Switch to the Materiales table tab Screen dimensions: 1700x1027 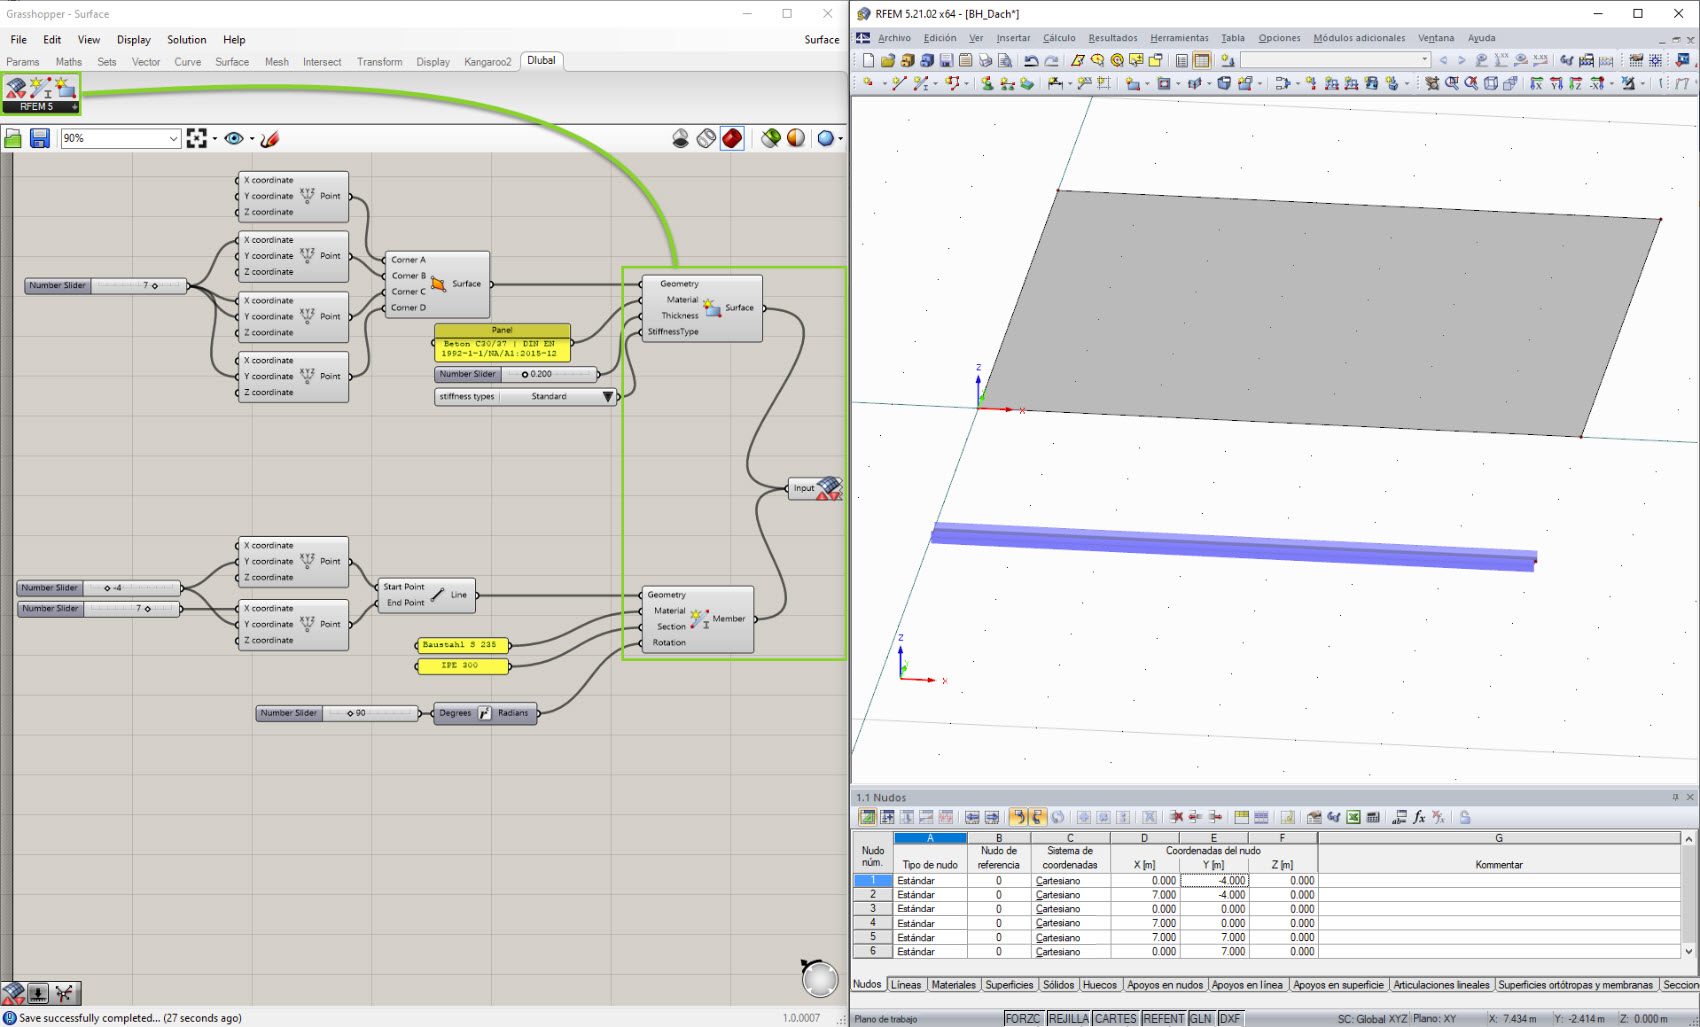point(953,985)
